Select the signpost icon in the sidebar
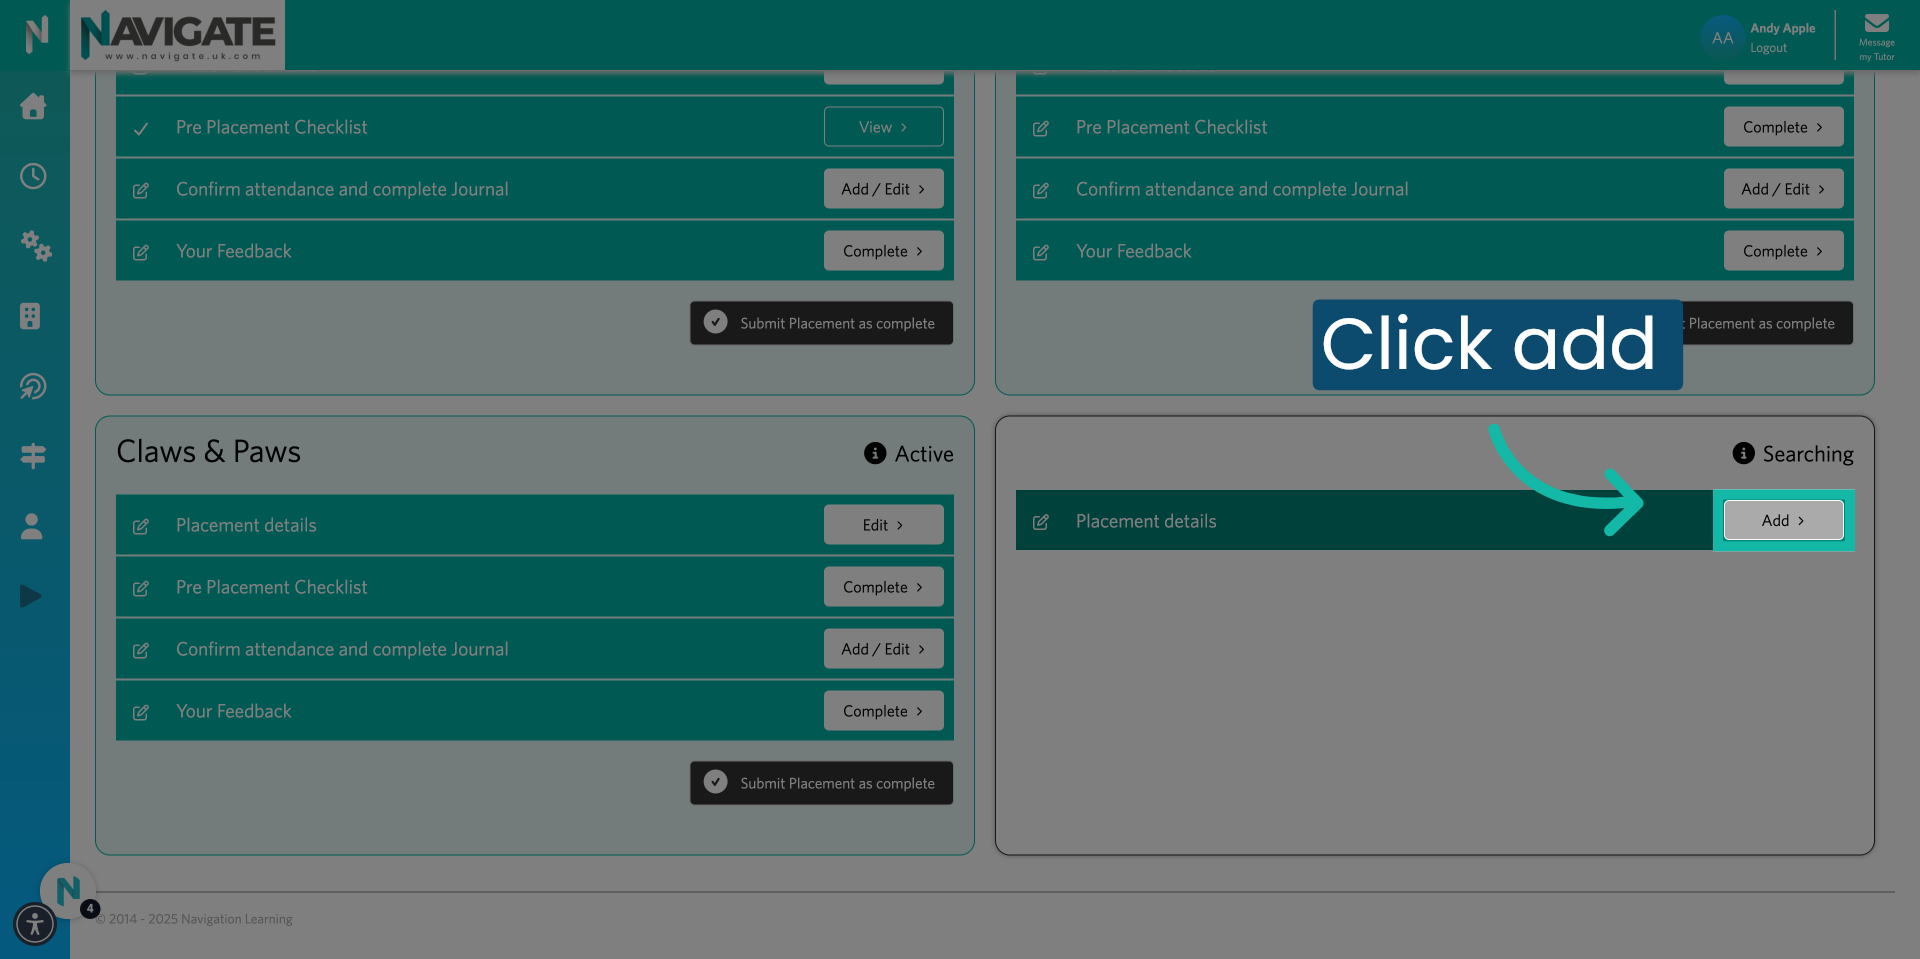This screenshot has width=1920, height=959. pos(34,455)
